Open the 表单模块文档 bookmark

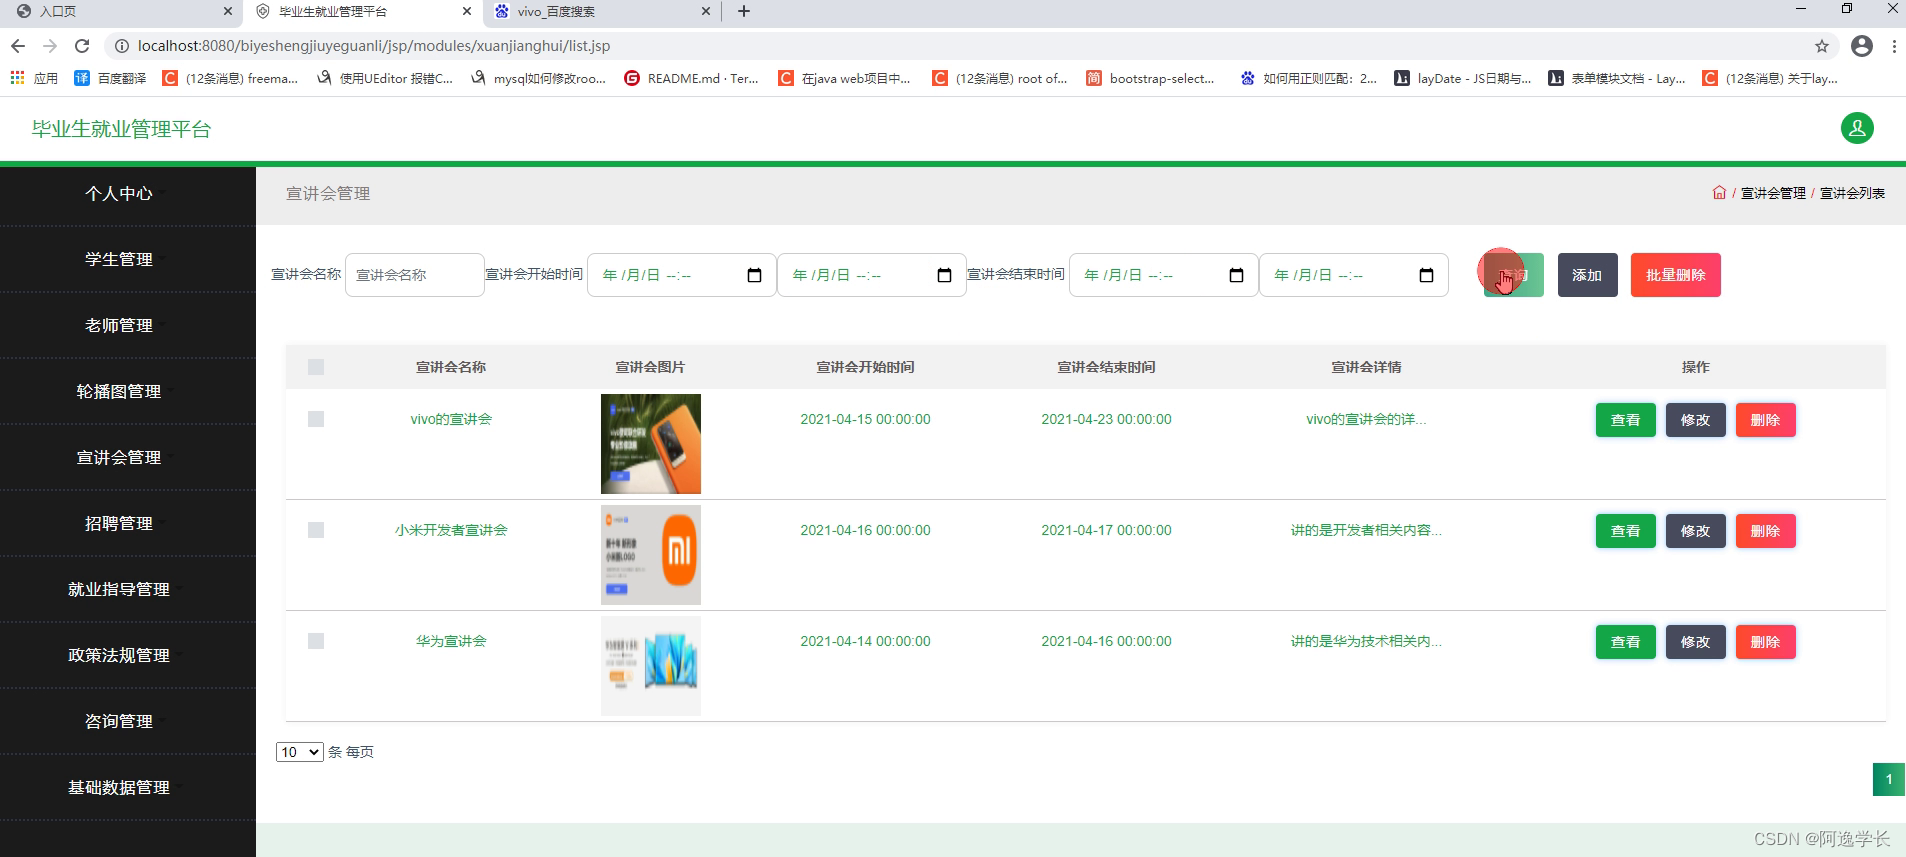click(1617, 78)
